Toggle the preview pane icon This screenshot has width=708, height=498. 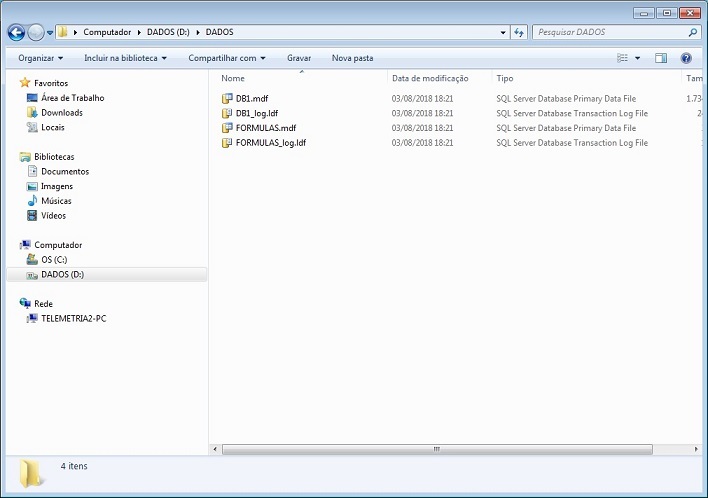661,58
